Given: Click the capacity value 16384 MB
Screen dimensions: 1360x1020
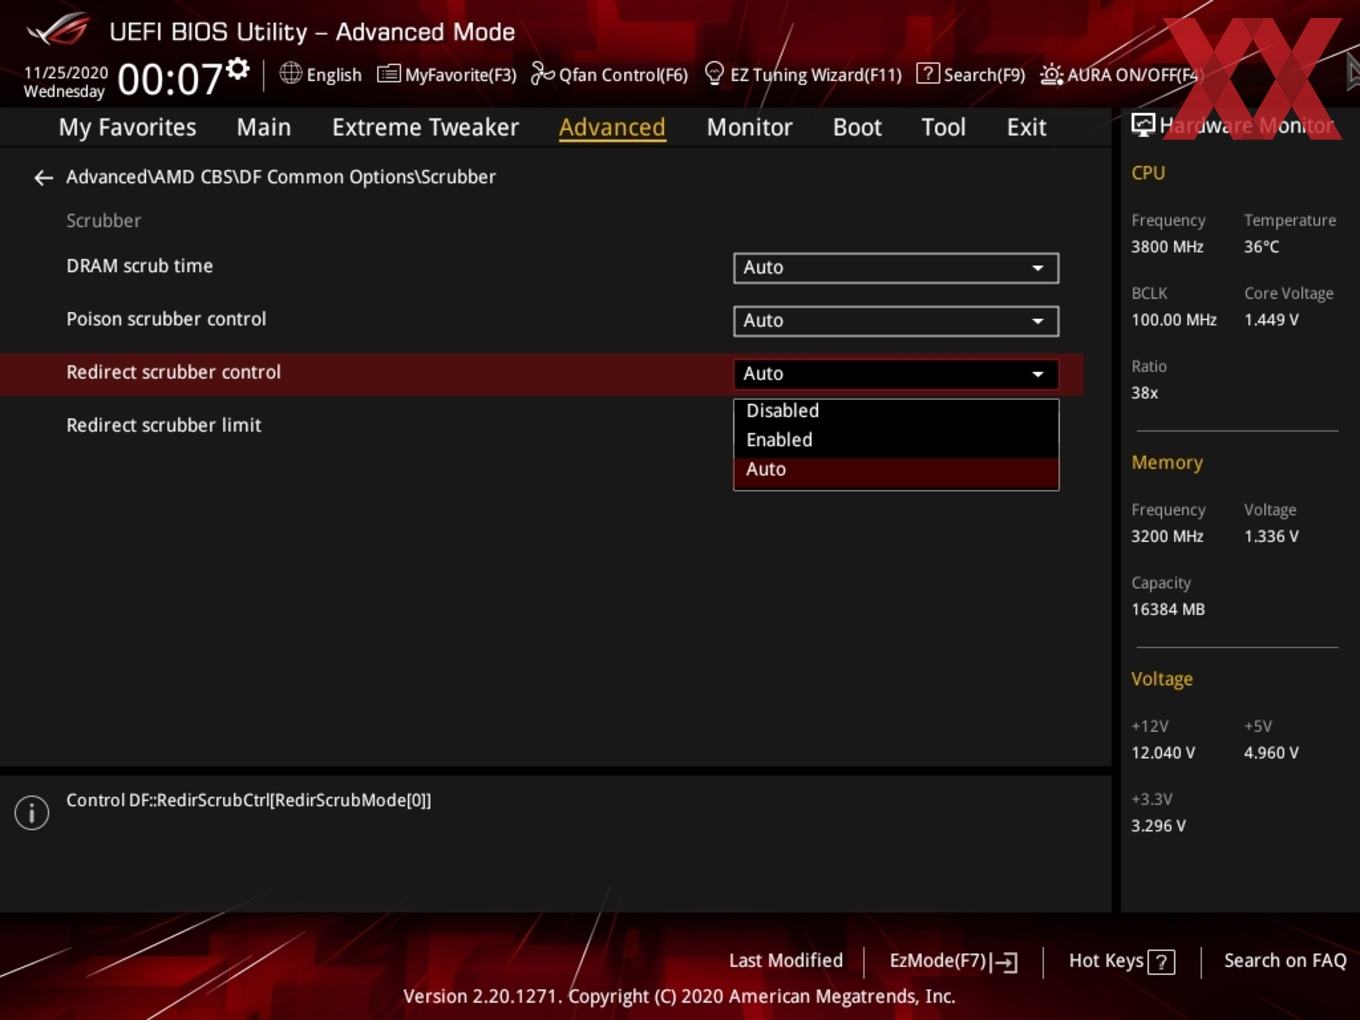Looking at the screenshot, I should point(1168,609).
